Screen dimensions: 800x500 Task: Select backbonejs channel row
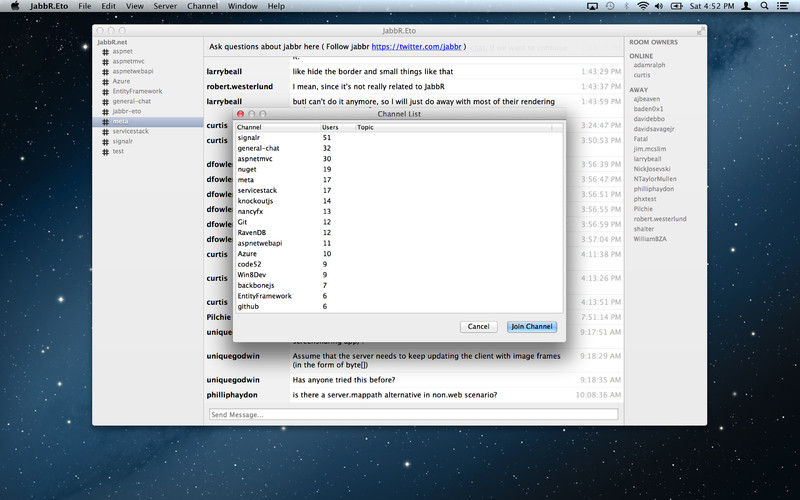coord(399,285)
